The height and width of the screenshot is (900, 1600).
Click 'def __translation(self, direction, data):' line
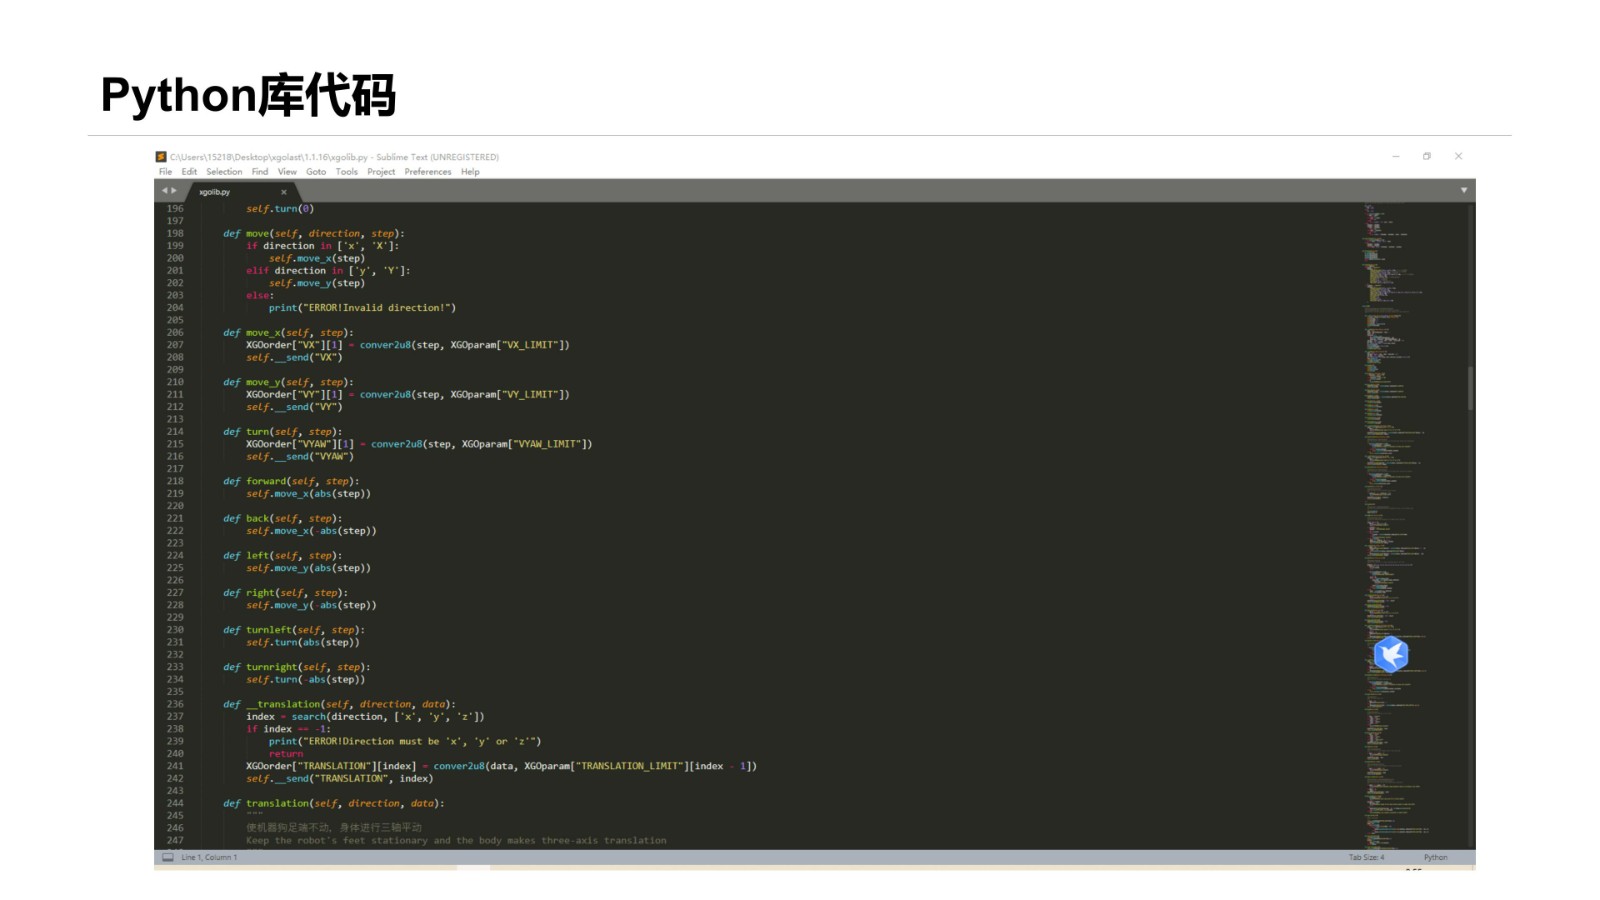[x=339, y=704]
